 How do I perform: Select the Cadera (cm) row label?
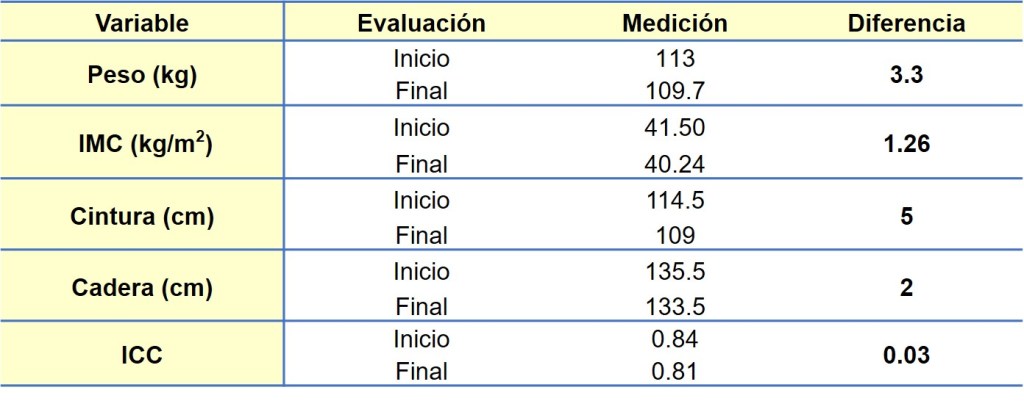point(142,289)
